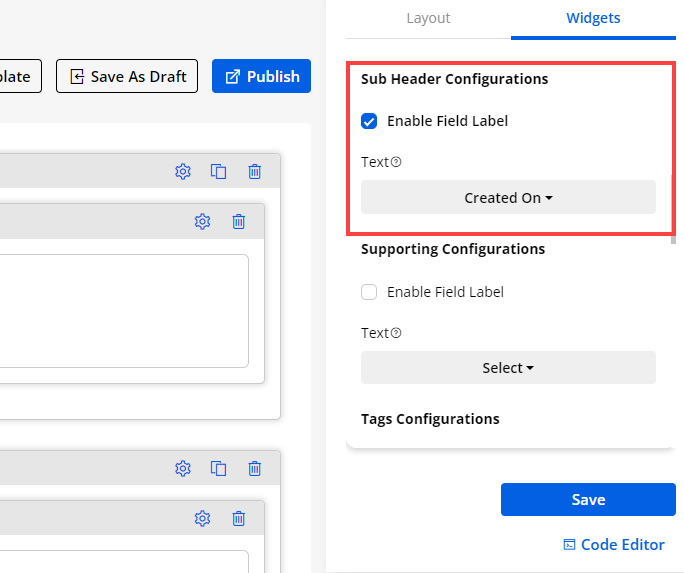The height and width of the screenshot is (573, 684).
Task: Open the Code Editor link
Action: pos(614,545)
